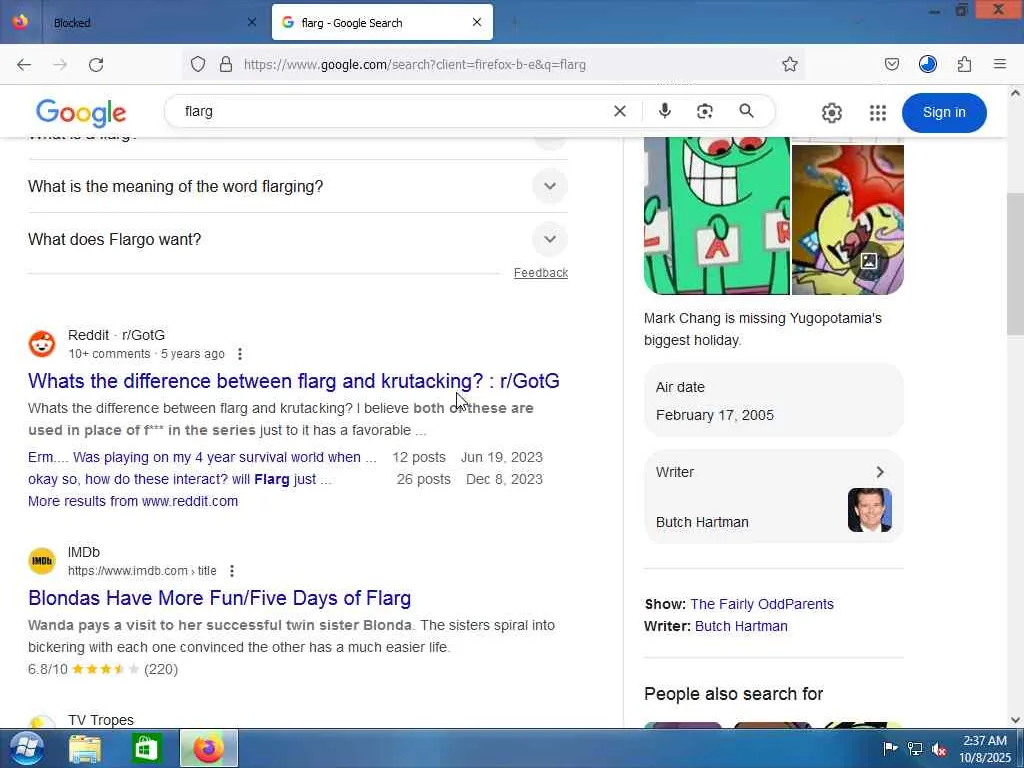Open the green Store taskbar icon
Viewport: 1024px width, 768px height.
(x=145, y=749)
